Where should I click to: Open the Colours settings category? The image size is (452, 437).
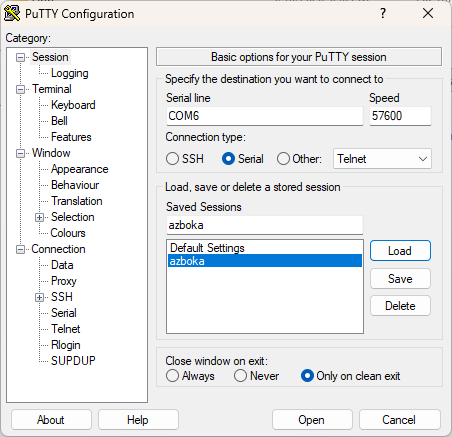click(68, 233)
